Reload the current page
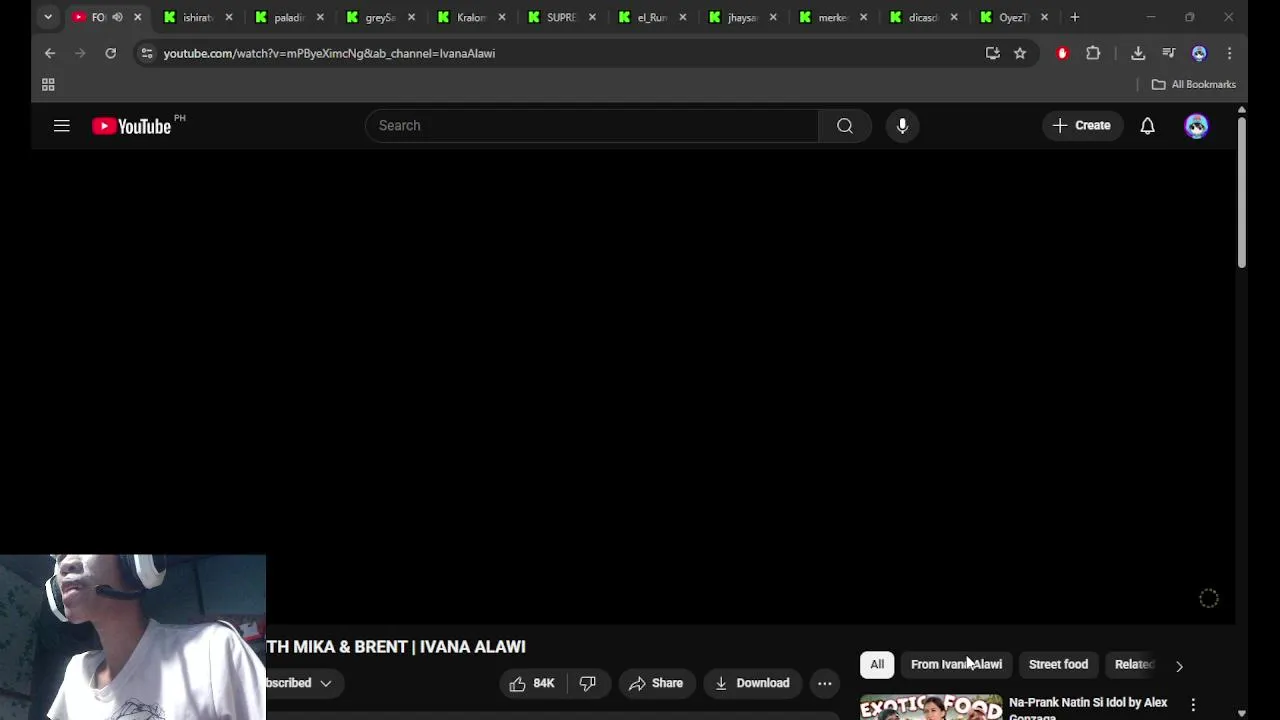Screen dimensions: 1280x720 point(110,53)
